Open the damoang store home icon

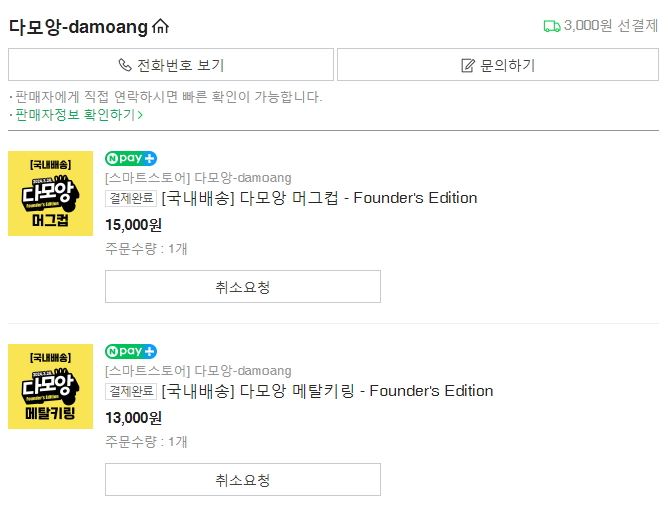161,26
